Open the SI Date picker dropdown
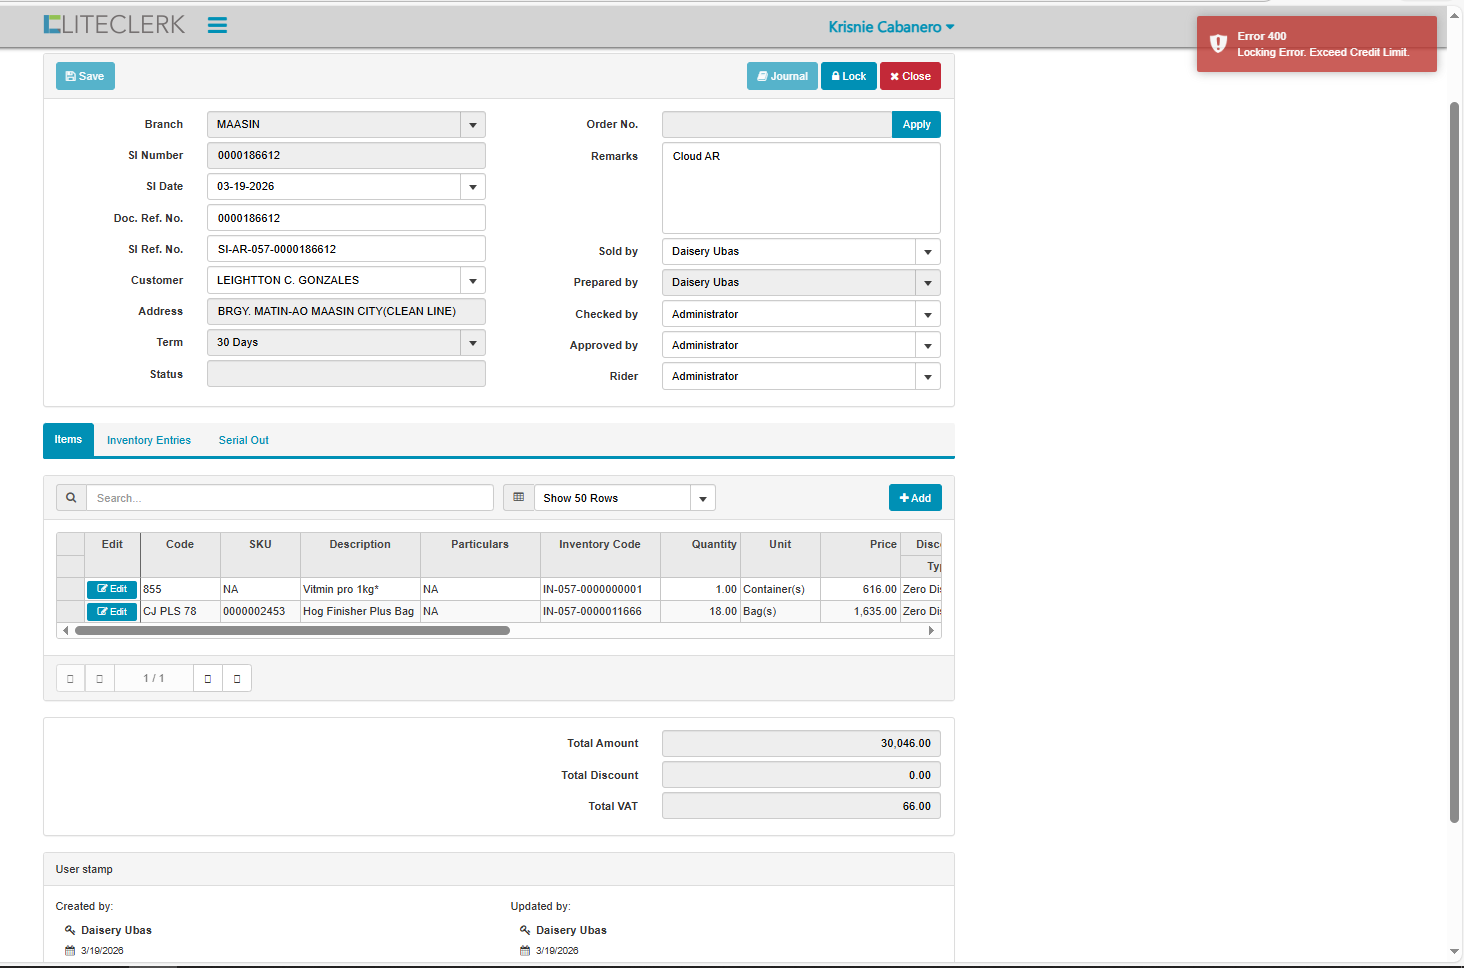Image resolution: width=1464 pixels, height=968 pixels. pyautogui.click(x=473, y=187)
